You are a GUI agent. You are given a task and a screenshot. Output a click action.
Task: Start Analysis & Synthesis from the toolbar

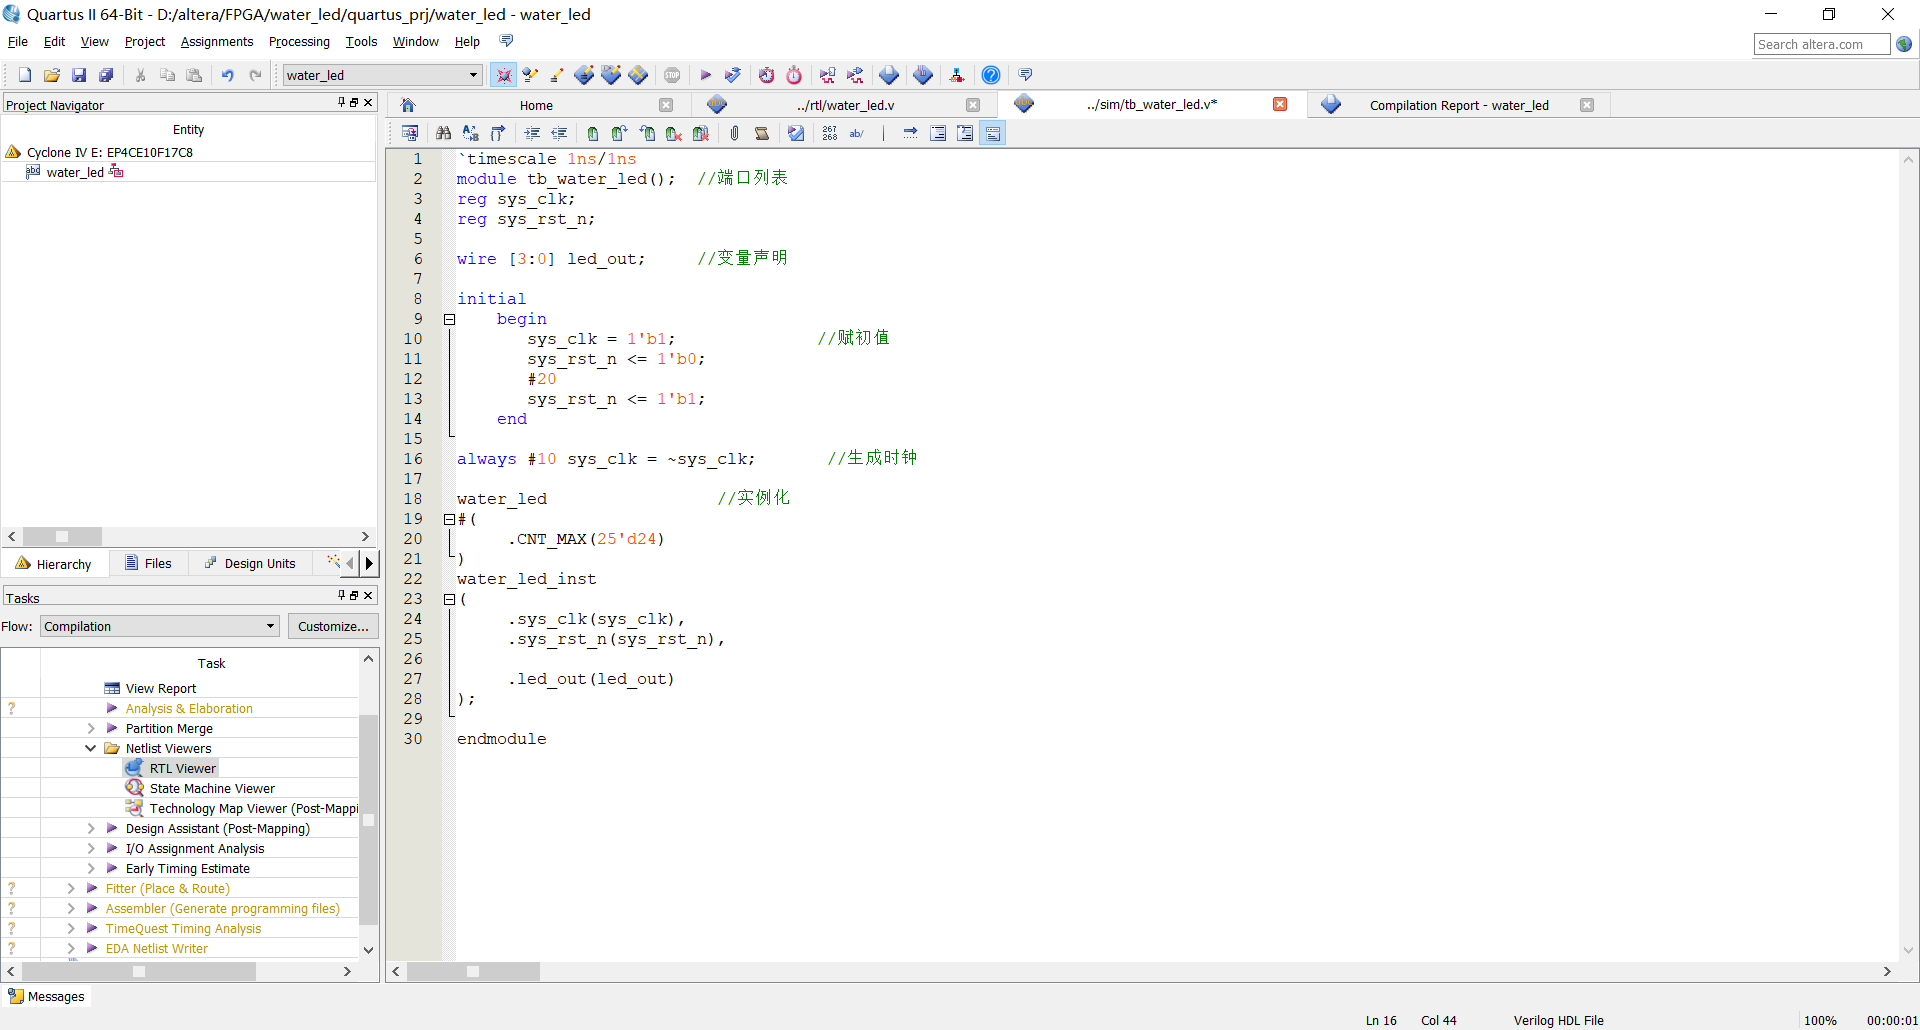[x=733, y=75]
